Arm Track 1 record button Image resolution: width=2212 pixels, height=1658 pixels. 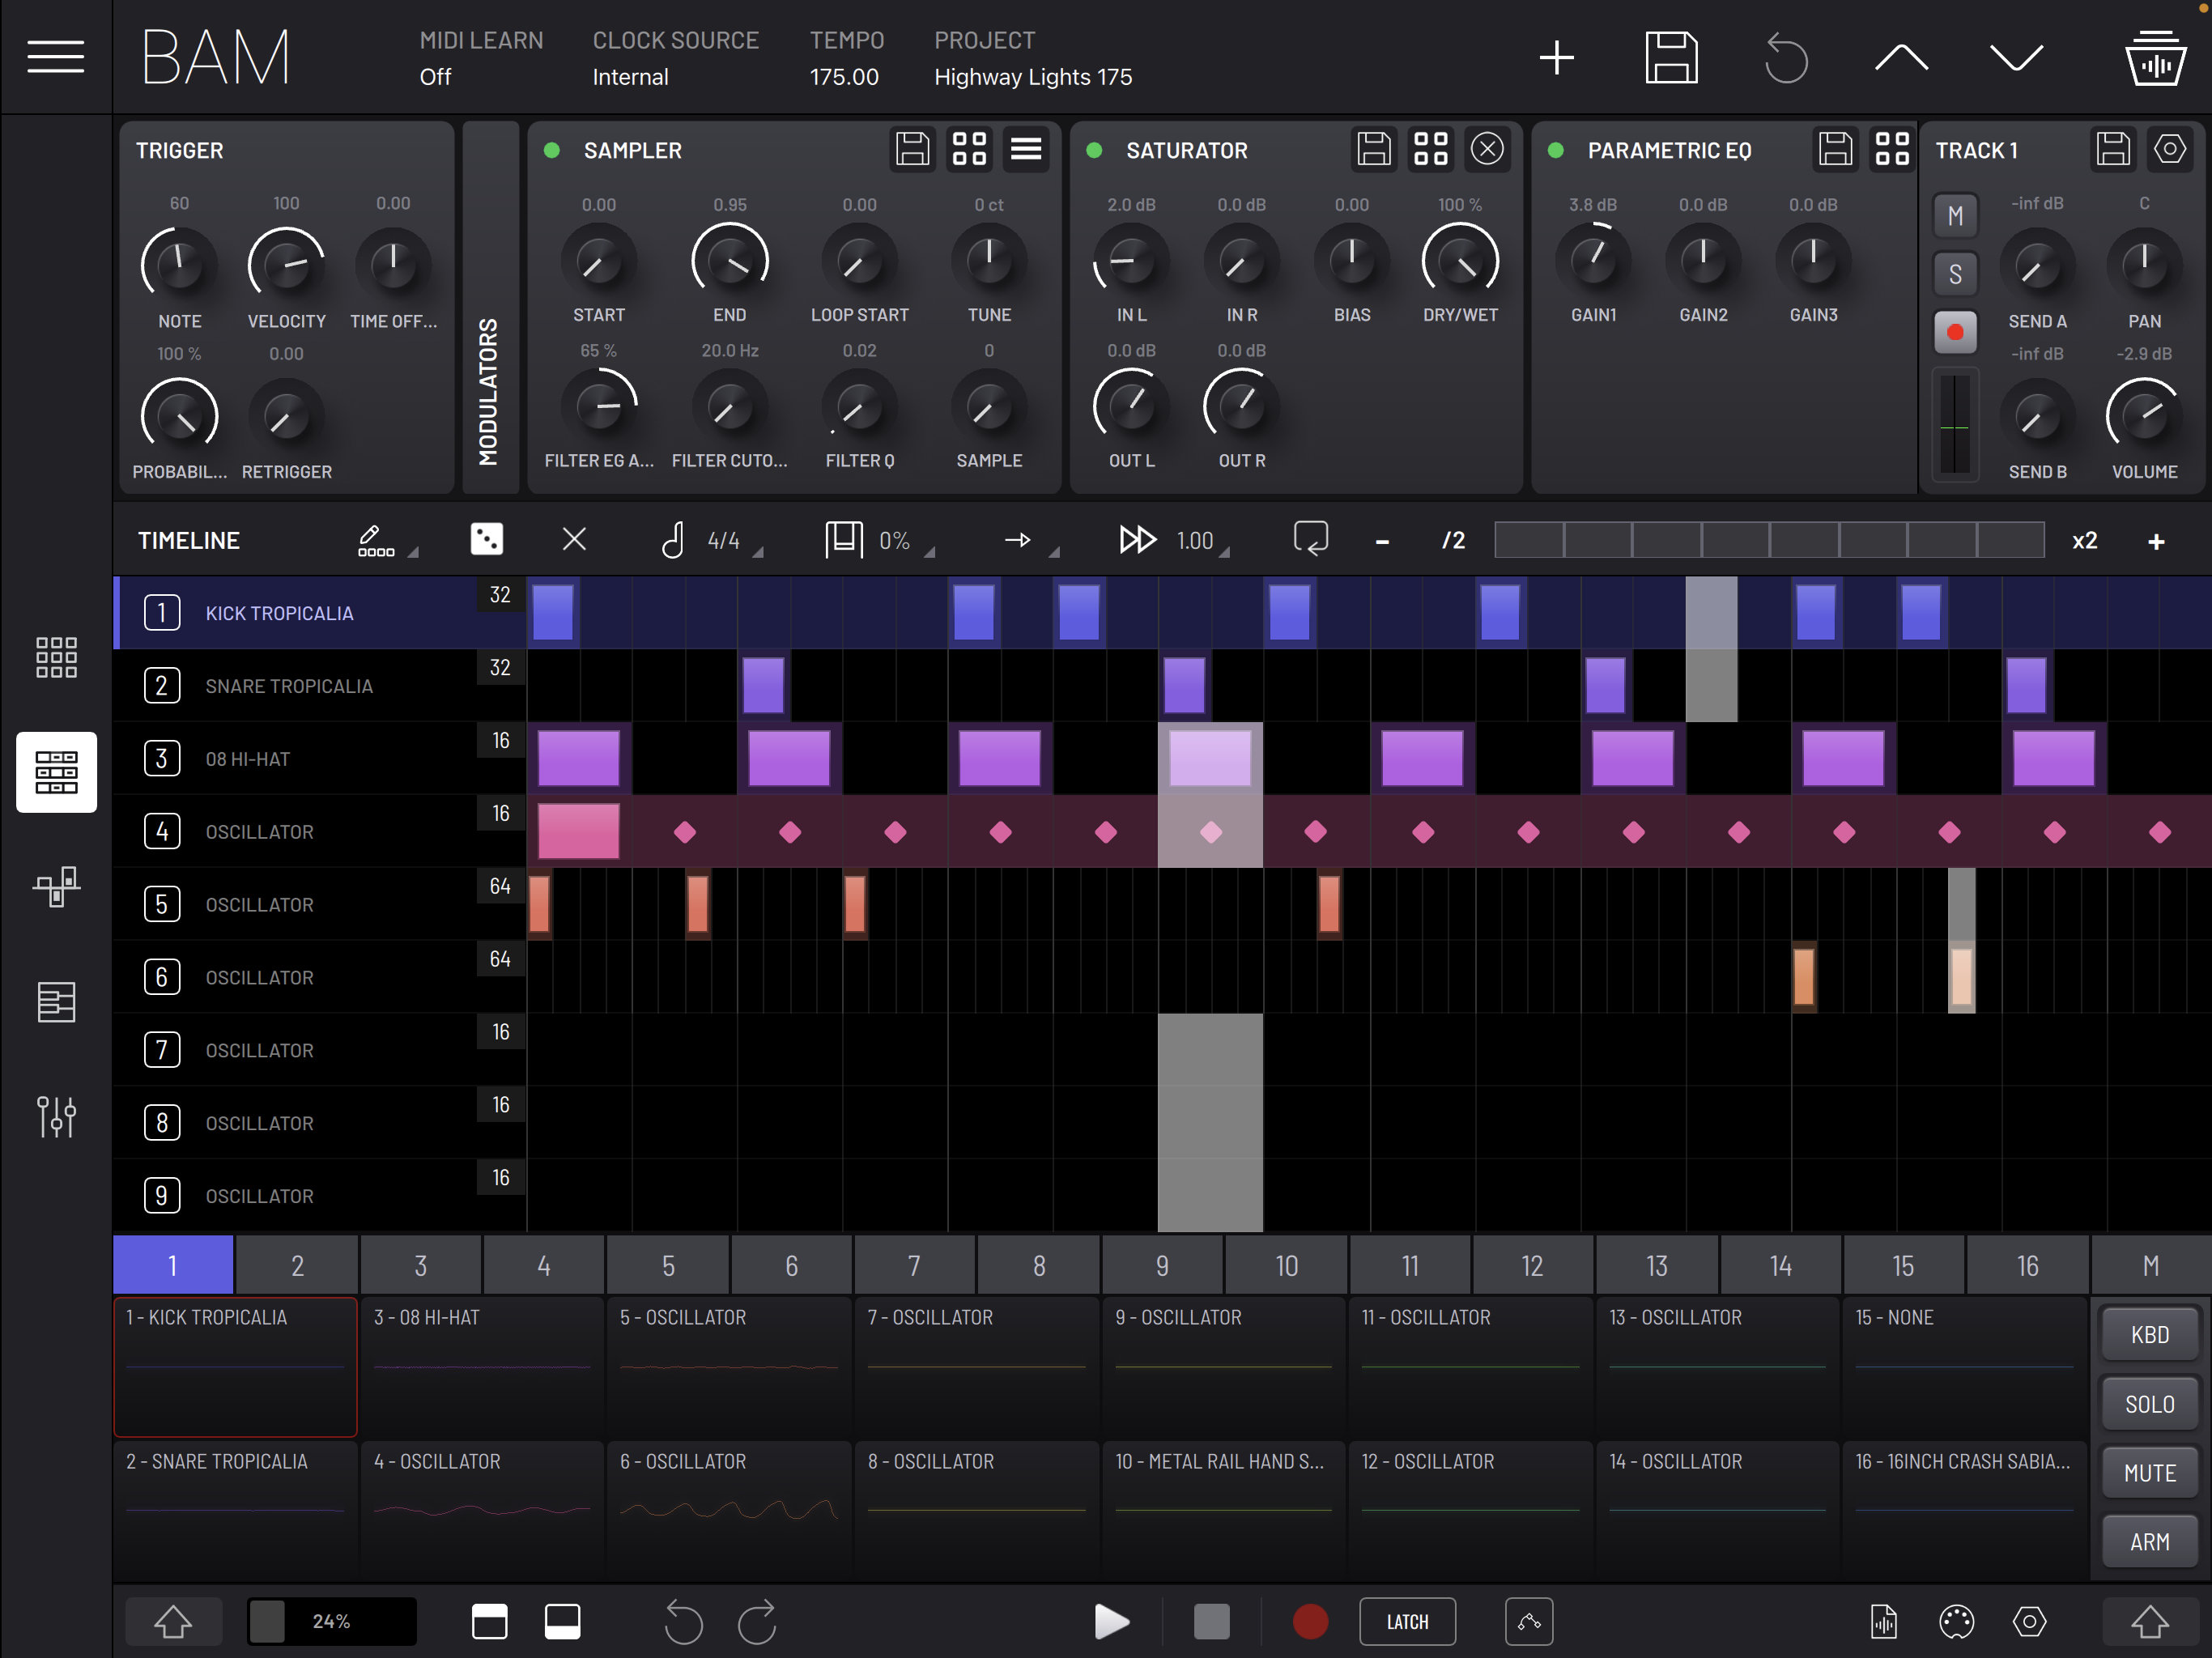[x=1955, y=332]
